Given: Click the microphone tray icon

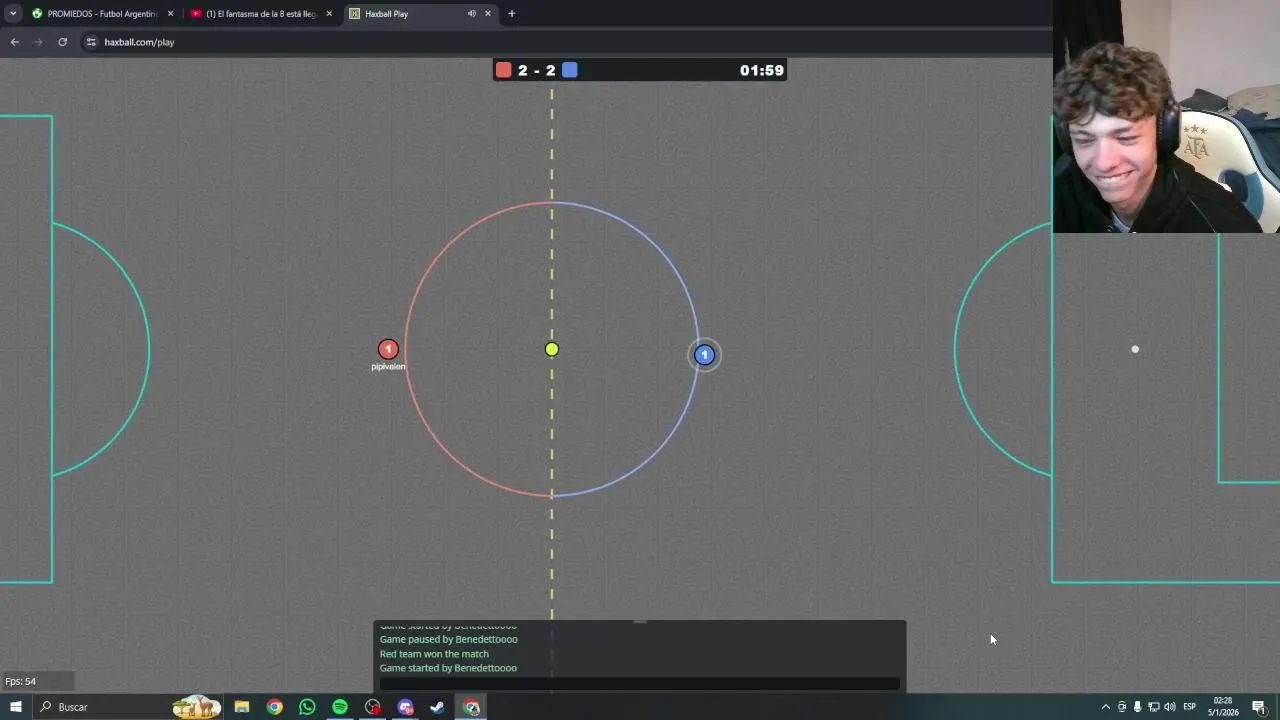Looking at the screenshot, I should point(1137,707).
